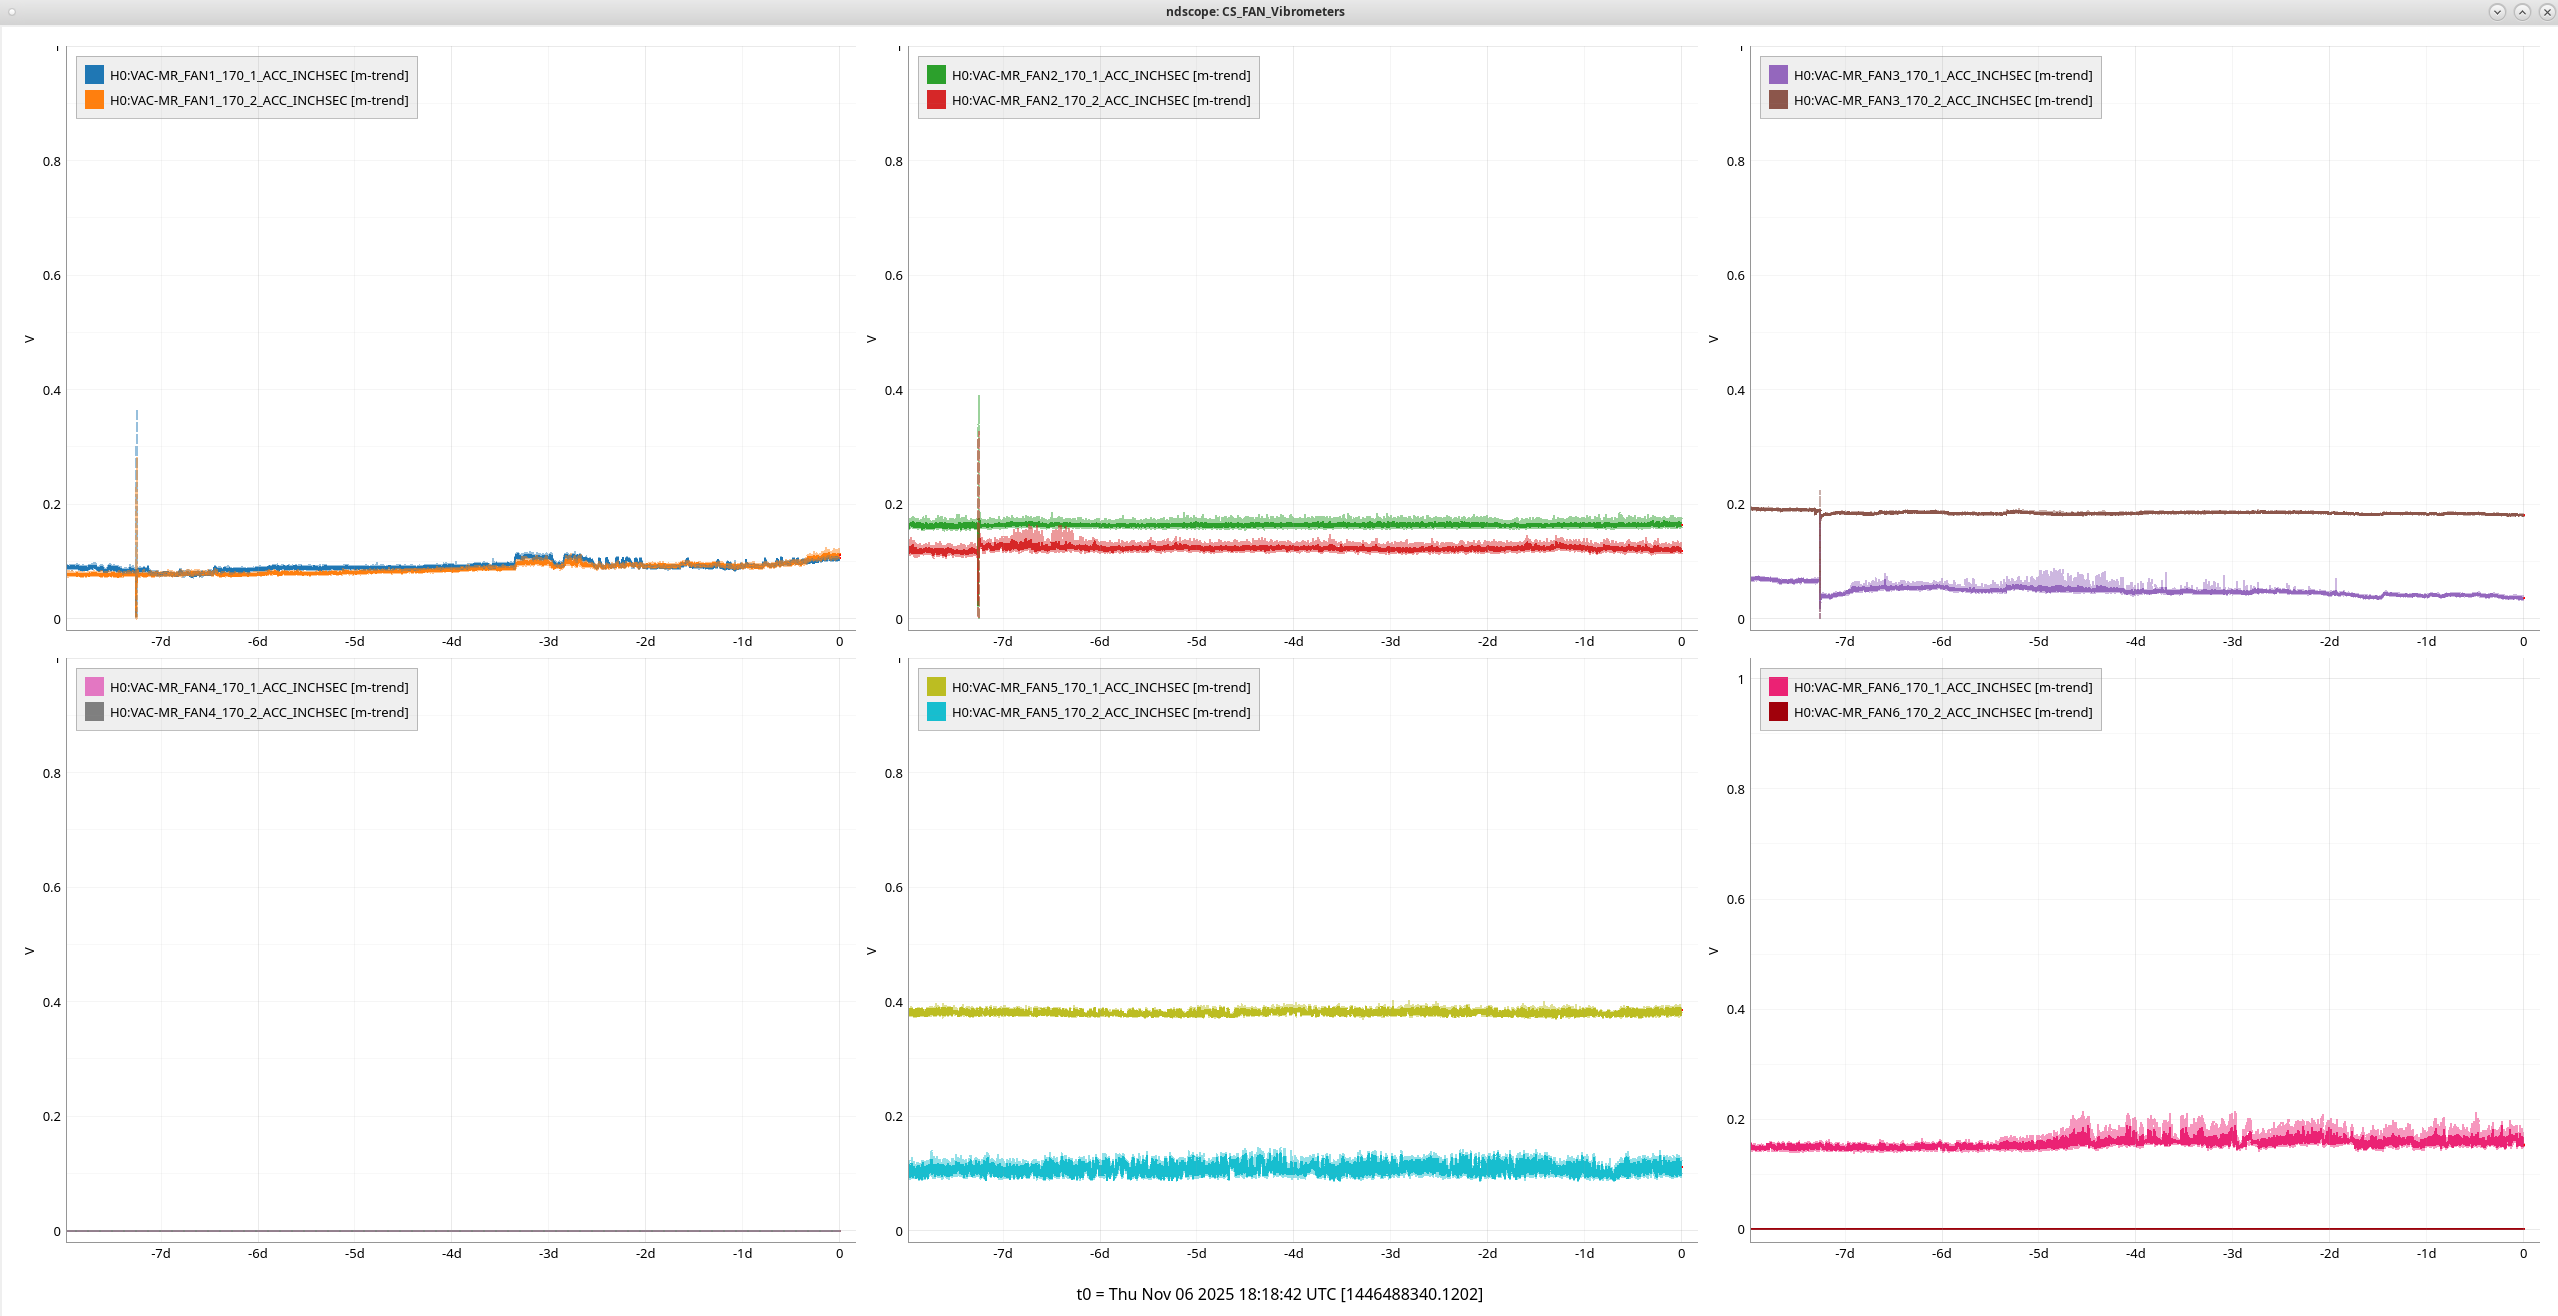This screenshot has width=2558, height=1316.
Task: Click the t0 timestamp label at bottom
Action: click(1279, 1294)
